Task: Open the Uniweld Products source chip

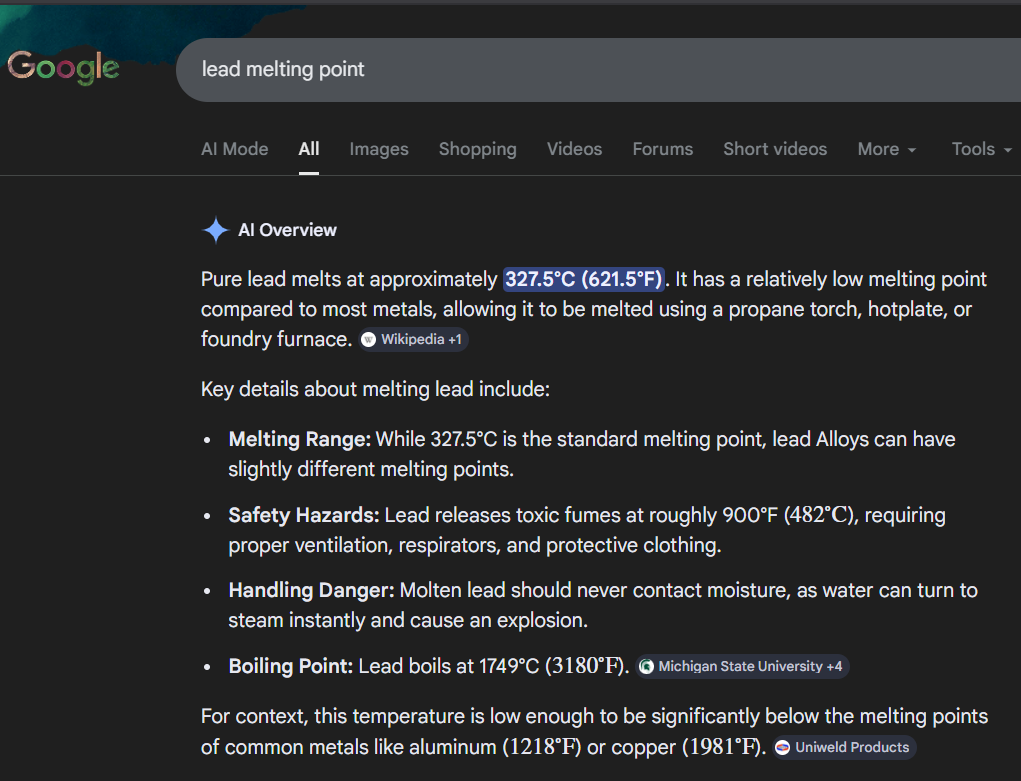Action: (x=844, y=747)
